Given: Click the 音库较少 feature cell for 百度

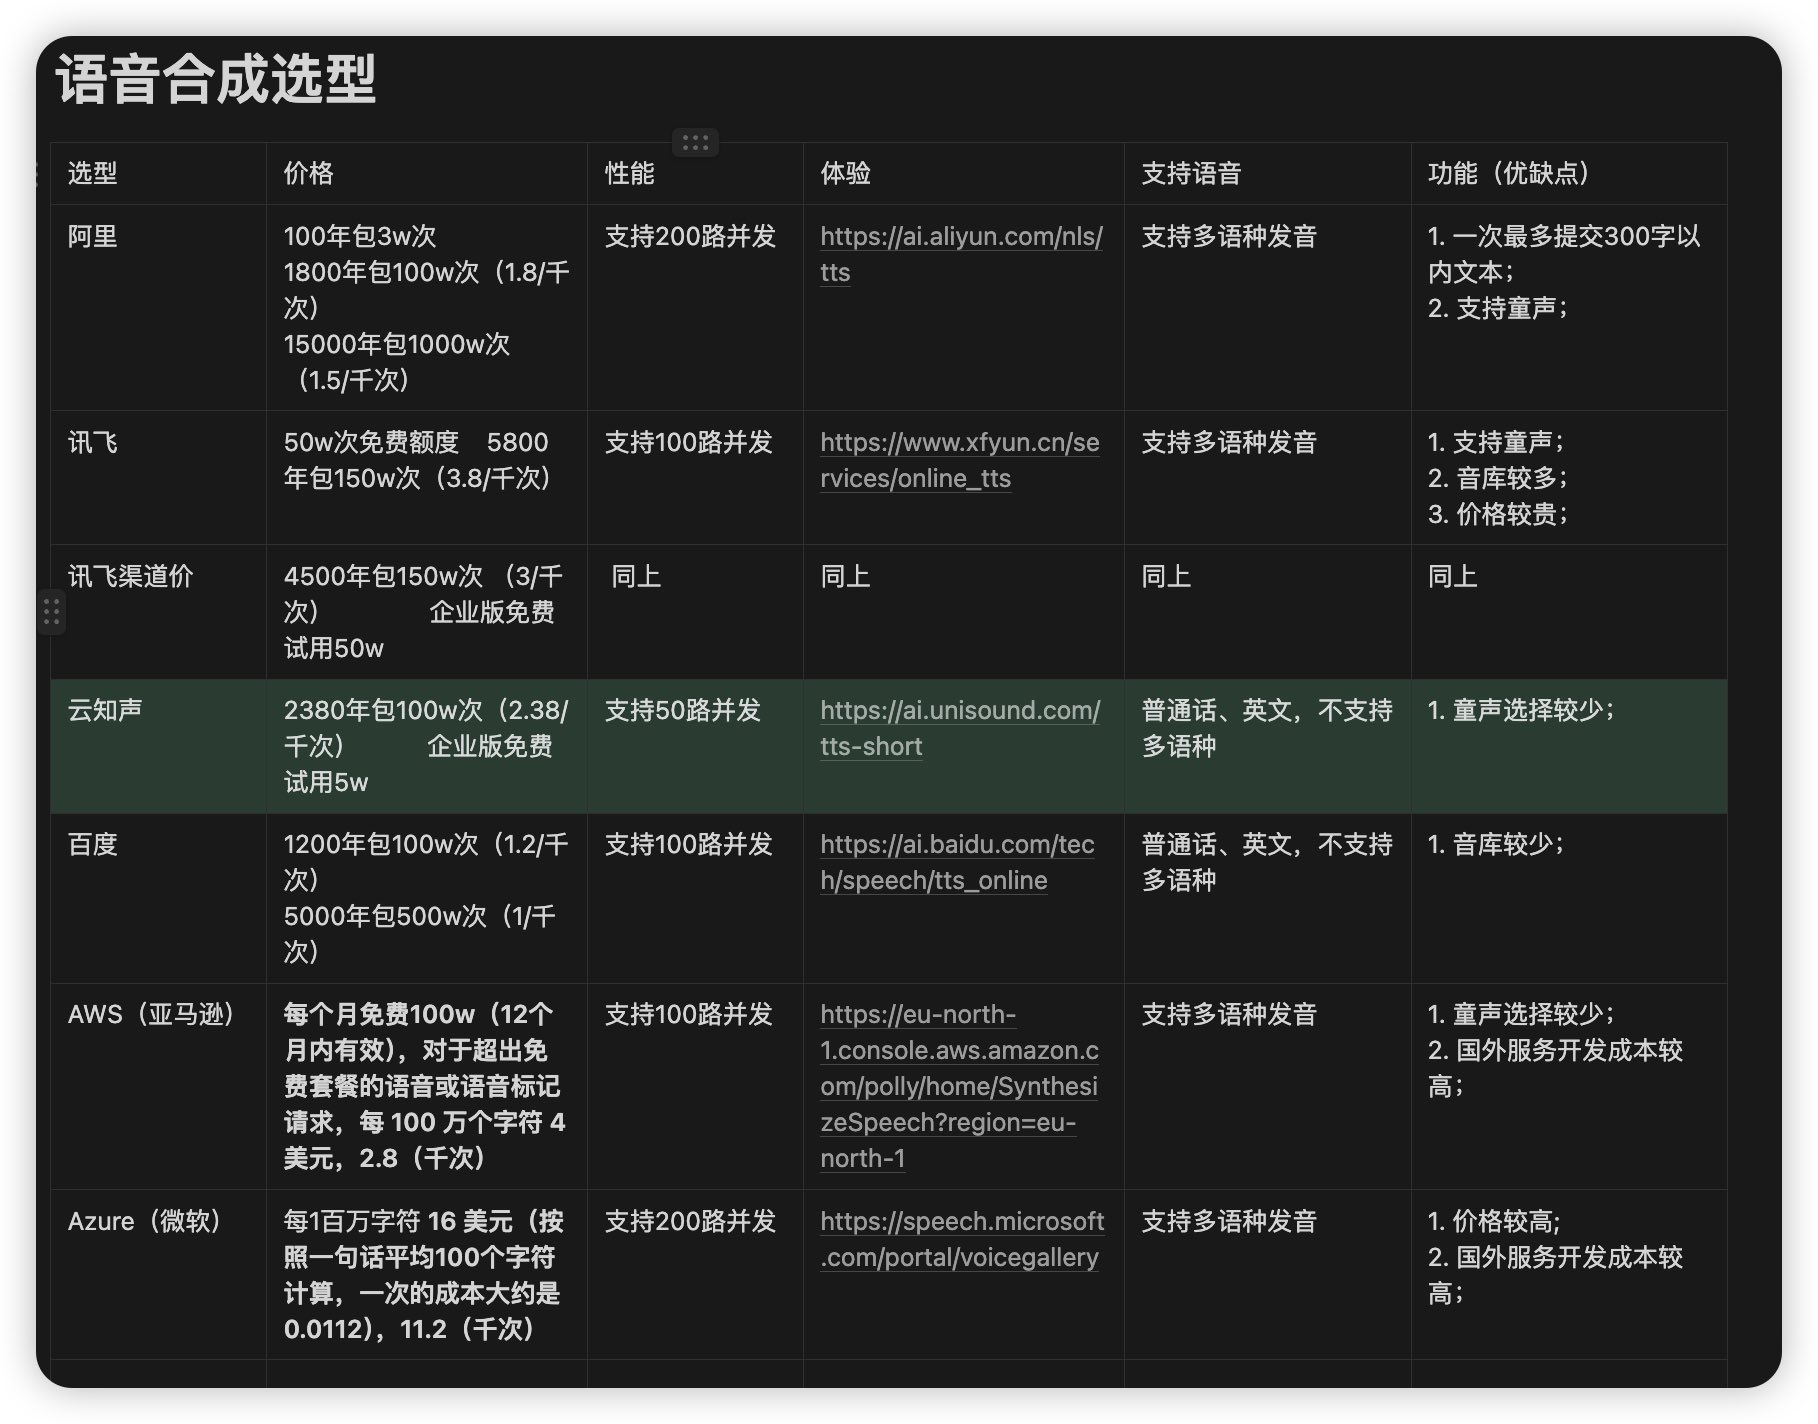Looking at the screenshot, I should [x=1569, y=898].
